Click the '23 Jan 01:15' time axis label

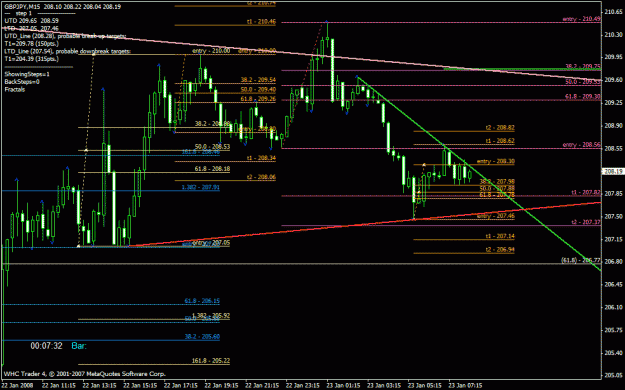coord(343,386)
